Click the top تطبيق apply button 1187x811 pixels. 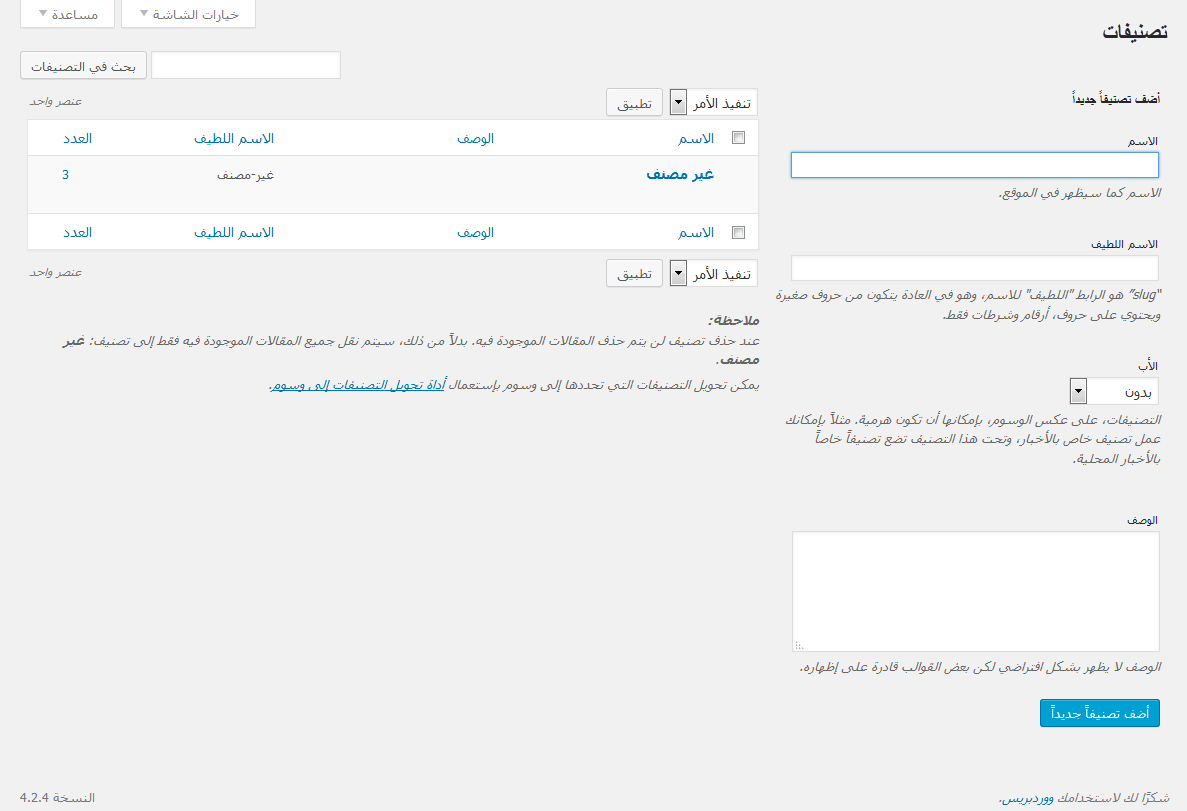(634, 103)
